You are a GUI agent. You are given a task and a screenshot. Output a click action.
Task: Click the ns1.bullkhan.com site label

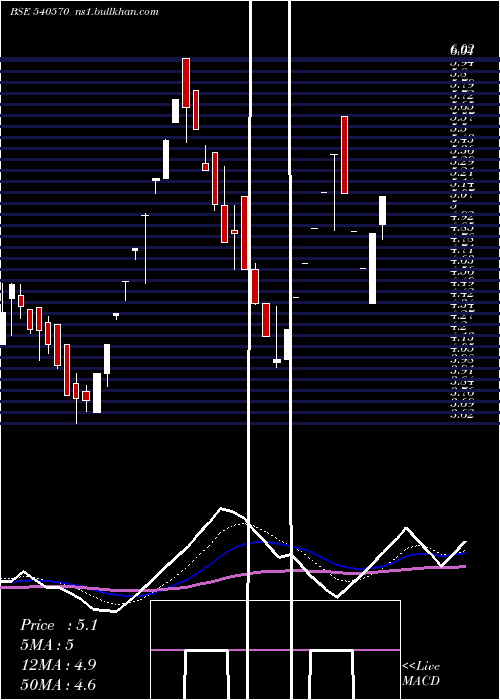(x=116, y=12)
